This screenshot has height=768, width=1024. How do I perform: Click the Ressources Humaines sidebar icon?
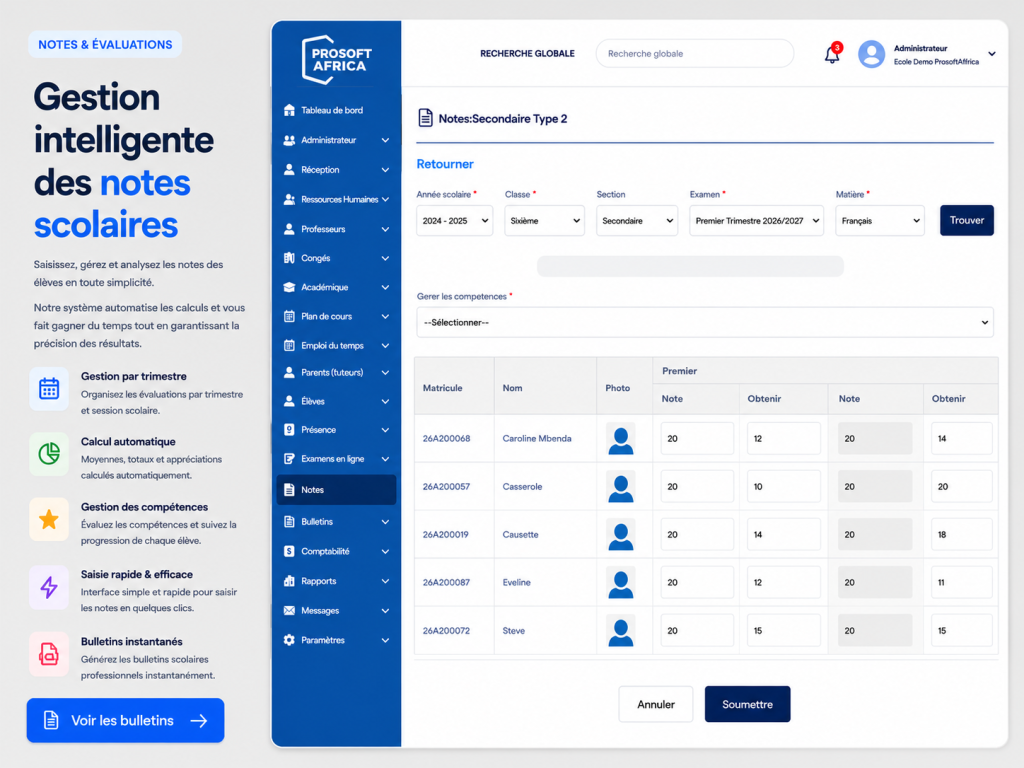click(x=289, y=199)
